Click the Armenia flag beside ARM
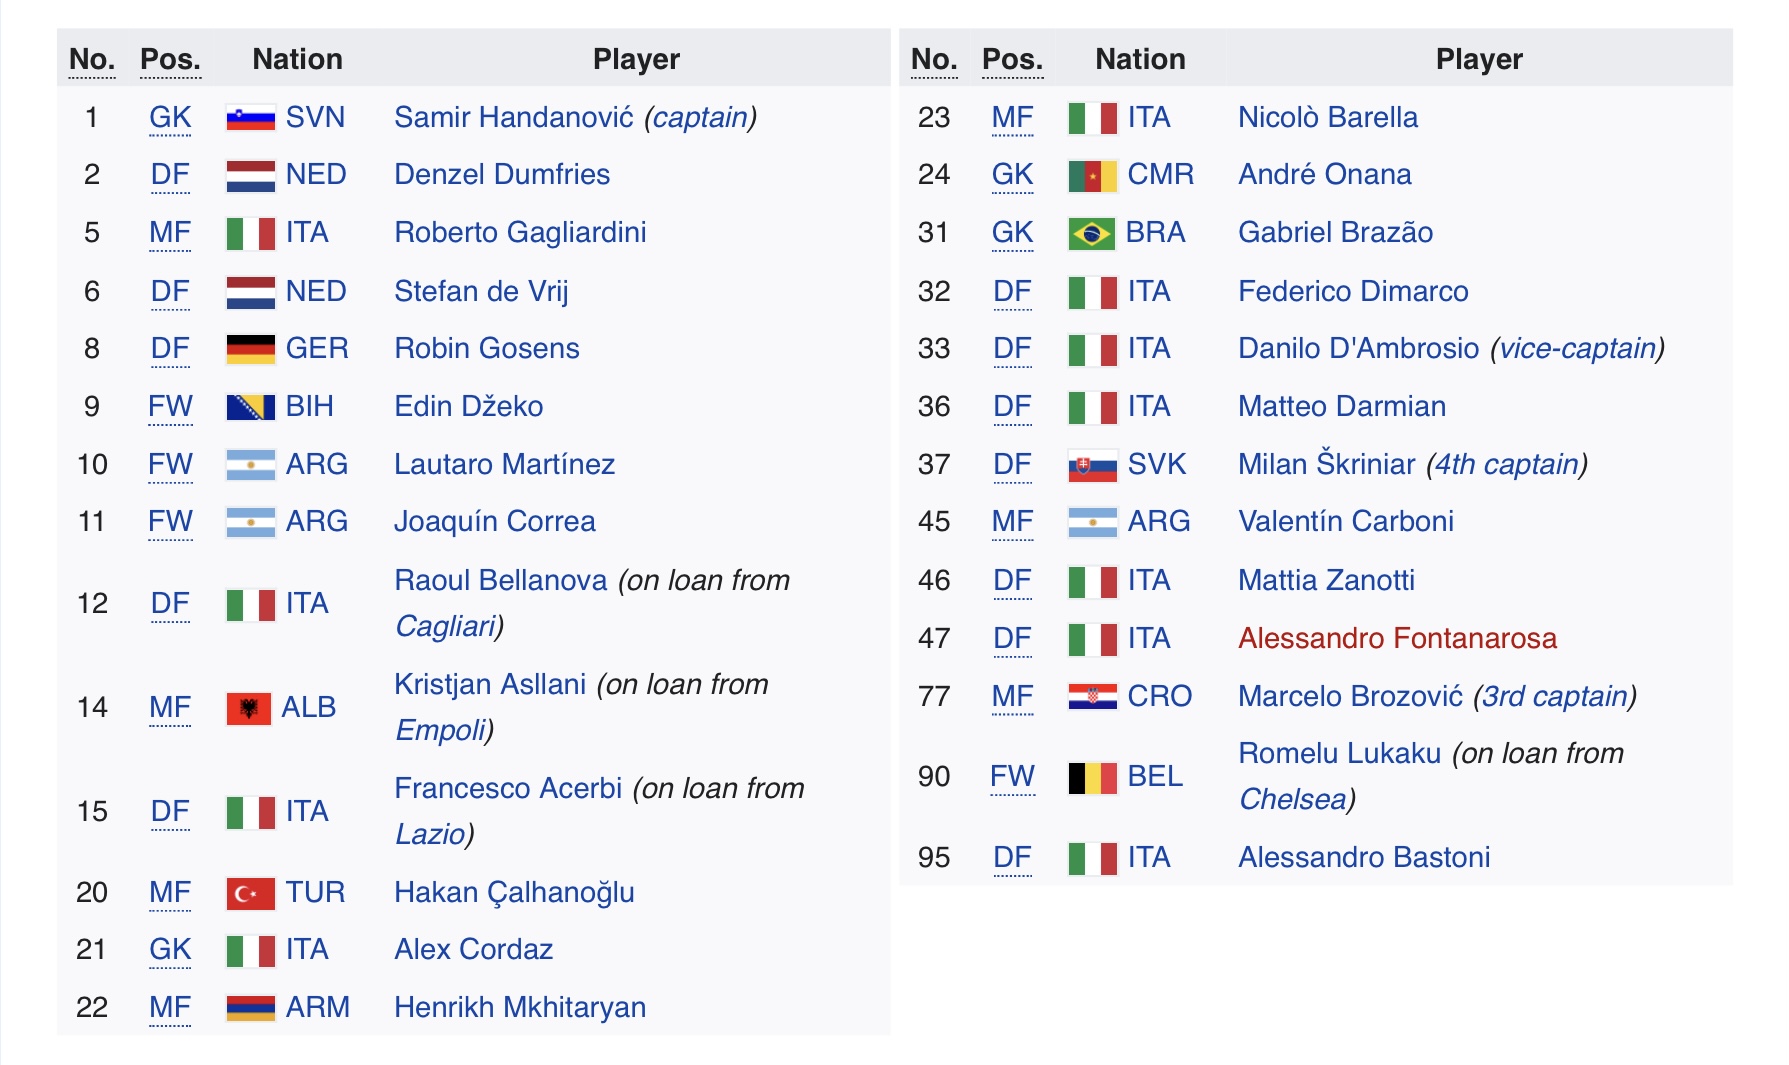This screenshot has height=1065, width=1789. click(x=250, y=1008)
